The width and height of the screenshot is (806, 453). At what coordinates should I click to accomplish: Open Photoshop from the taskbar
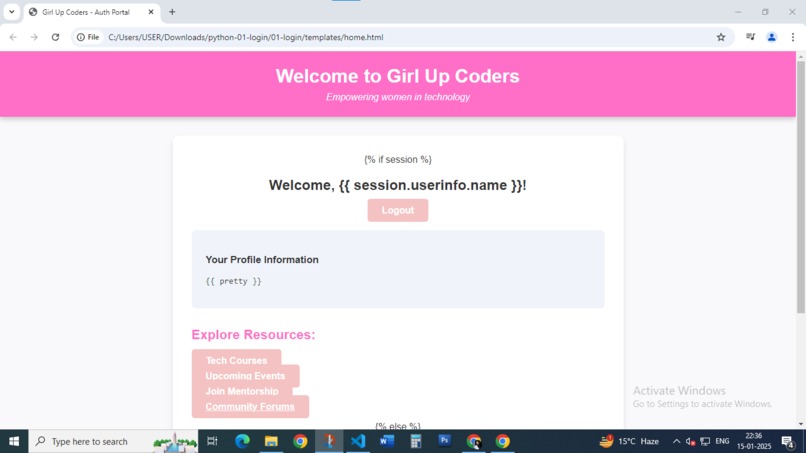[445, 441]
